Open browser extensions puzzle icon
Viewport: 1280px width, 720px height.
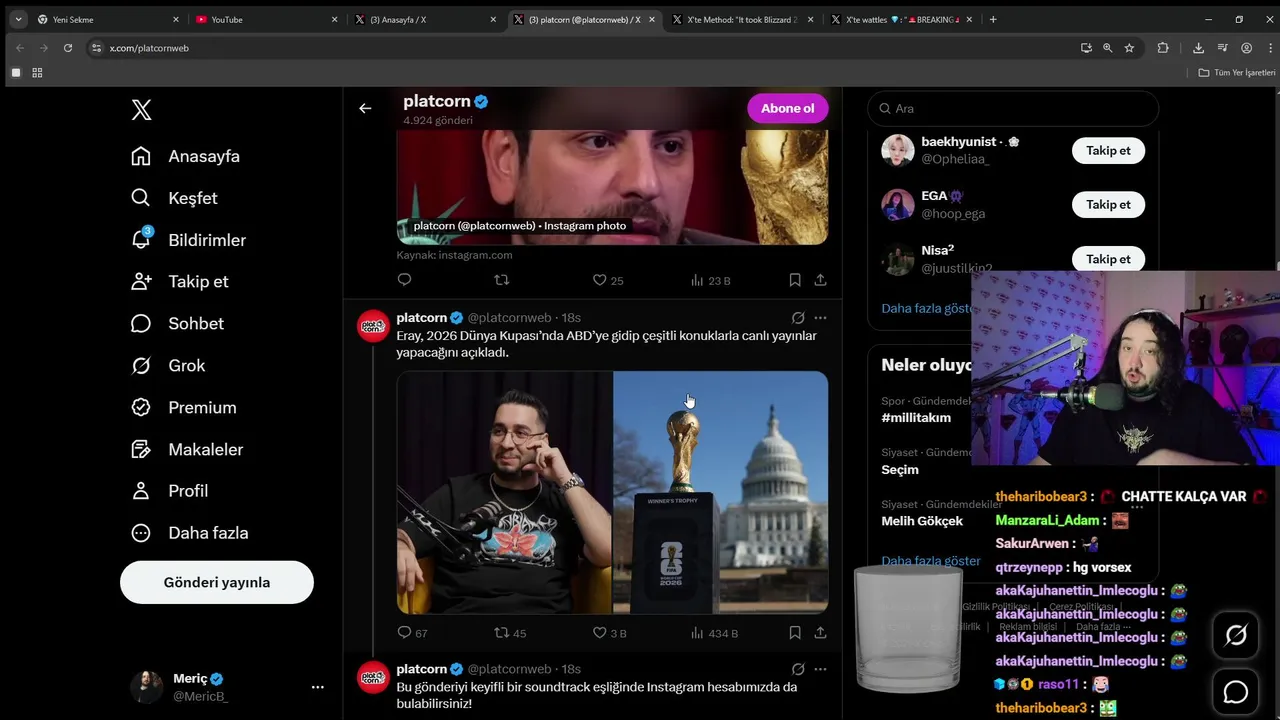click(1163, 48)
